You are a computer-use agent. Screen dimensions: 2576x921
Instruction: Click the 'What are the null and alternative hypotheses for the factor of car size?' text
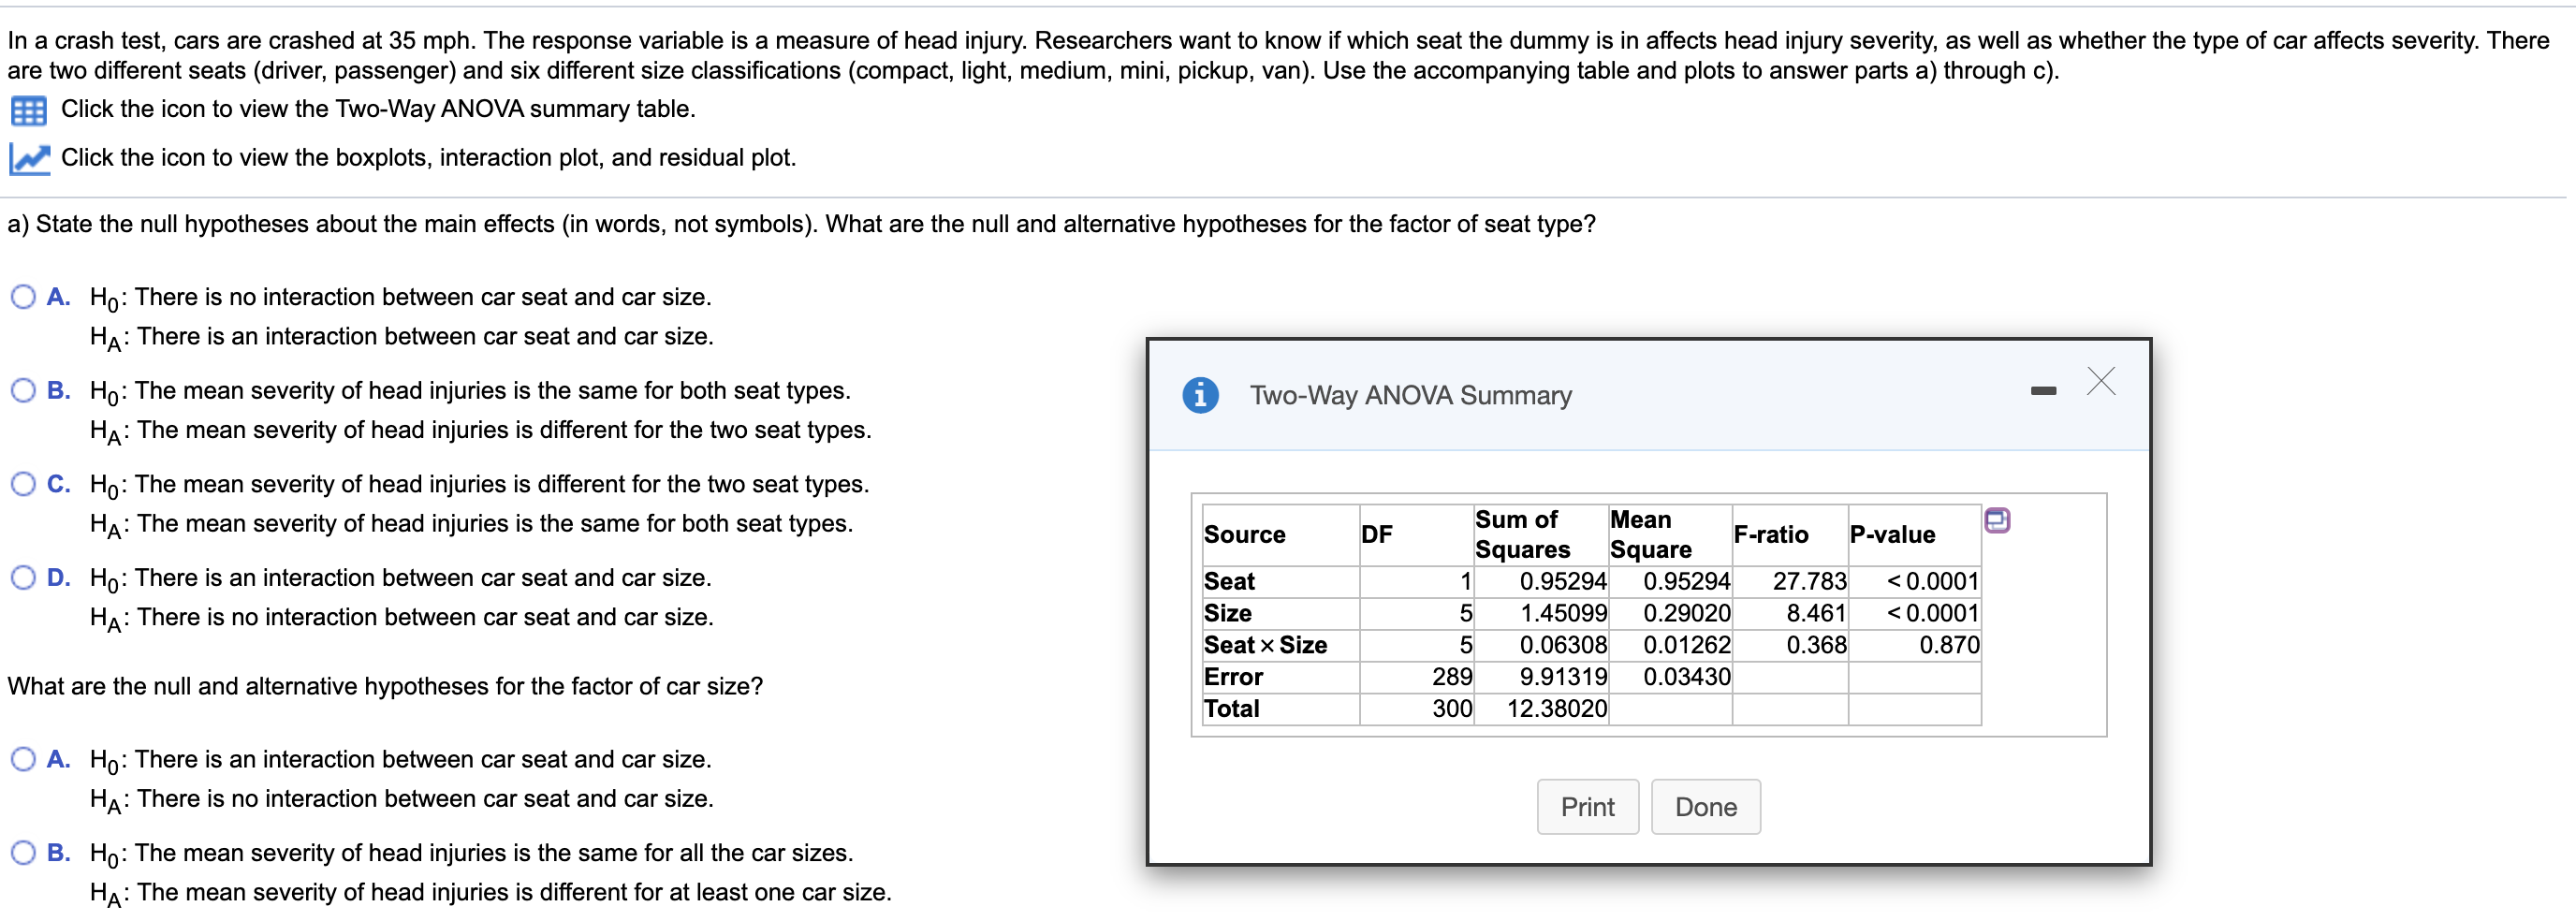pyautogui.click(x=385, y=687)
